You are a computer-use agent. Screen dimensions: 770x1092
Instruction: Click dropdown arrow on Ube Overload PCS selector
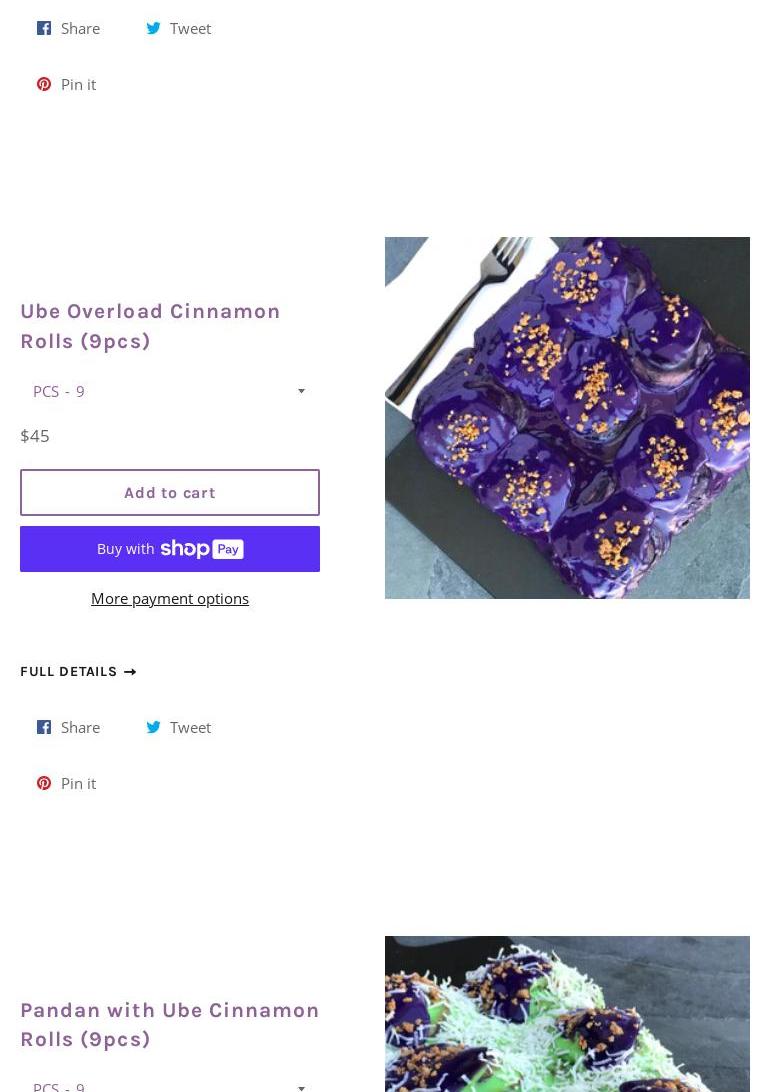301,391
